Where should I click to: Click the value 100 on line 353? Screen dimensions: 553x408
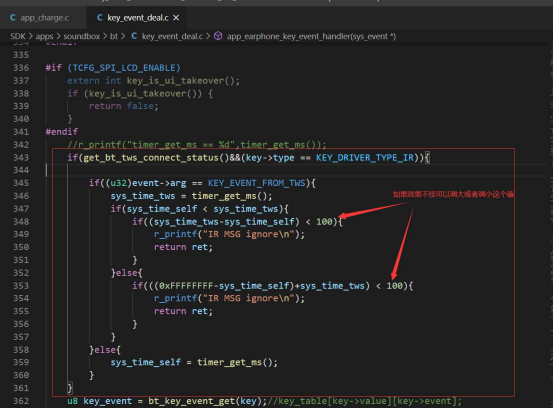coord(394,286)
